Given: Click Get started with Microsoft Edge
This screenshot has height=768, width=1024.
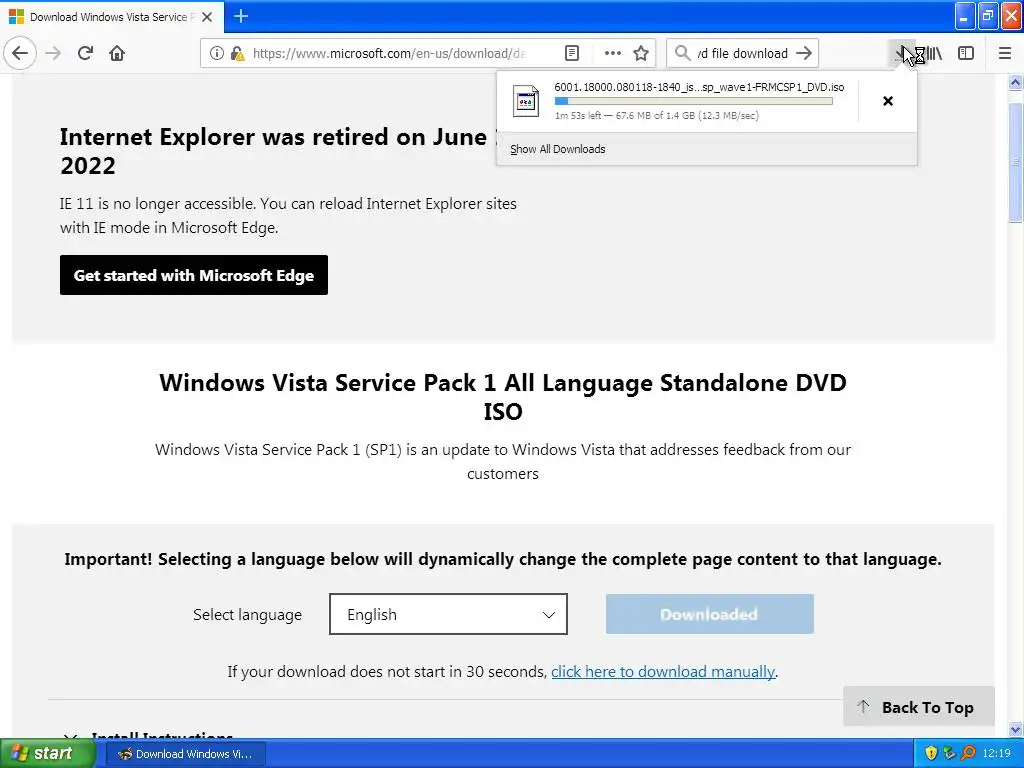Looking at the screenshot, I should 194,275.
